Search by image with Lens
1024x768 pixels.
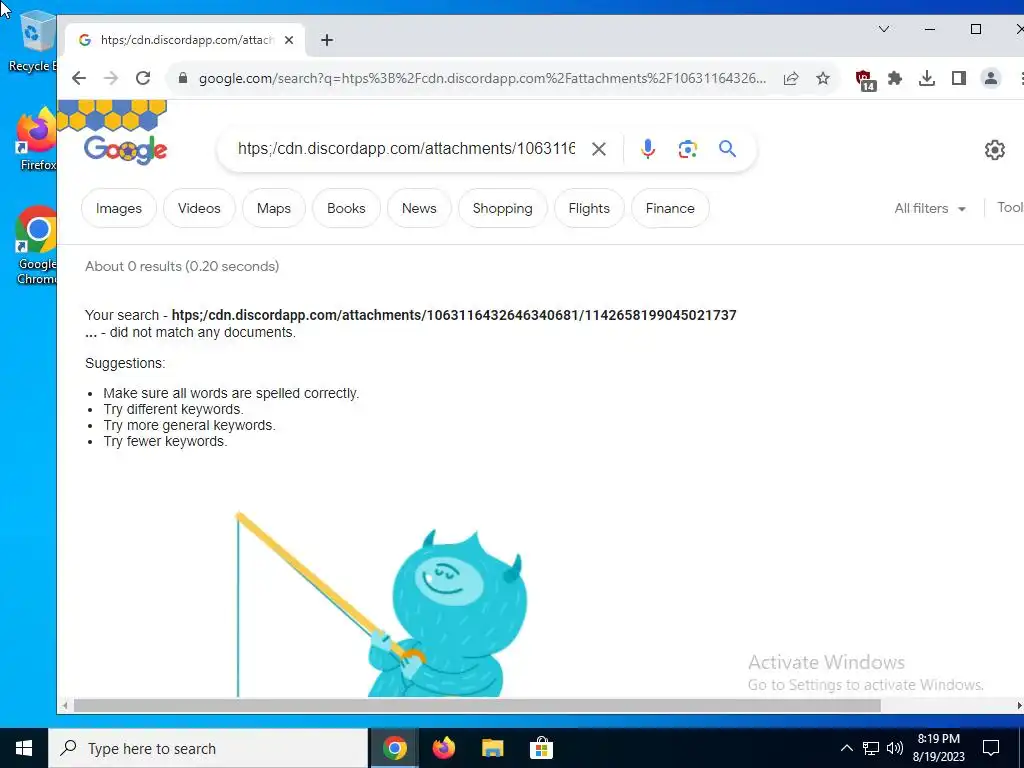click(x=687, y=150)
